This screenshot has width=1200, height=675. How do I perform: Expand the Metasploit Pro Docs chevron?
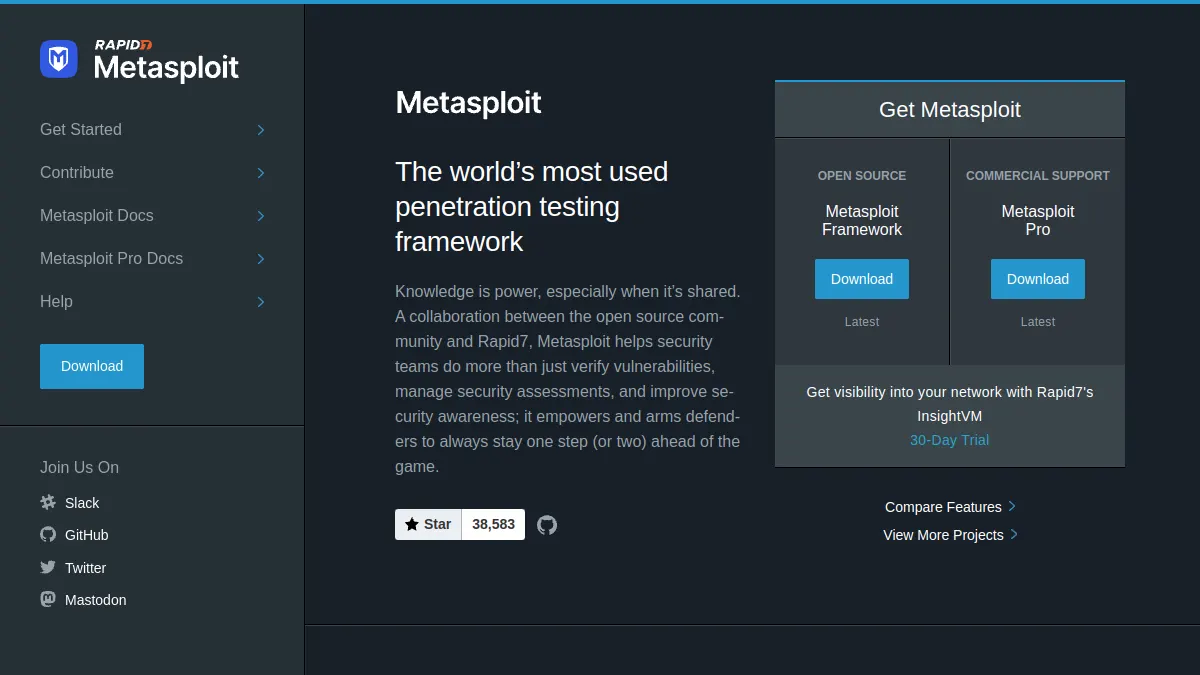(x=261, y=259)
